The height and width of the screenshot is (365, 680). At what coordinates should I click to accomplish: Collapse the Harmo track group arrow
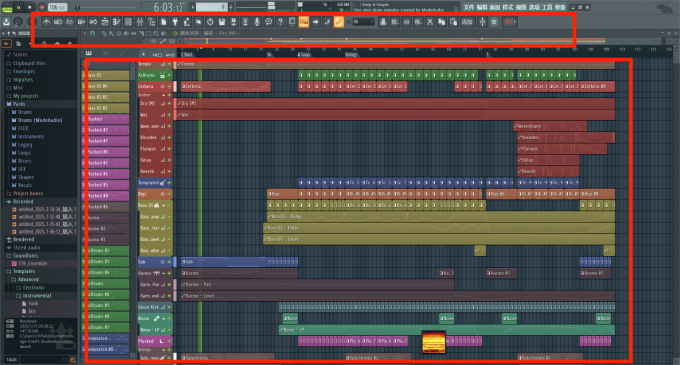coord(163,274)
